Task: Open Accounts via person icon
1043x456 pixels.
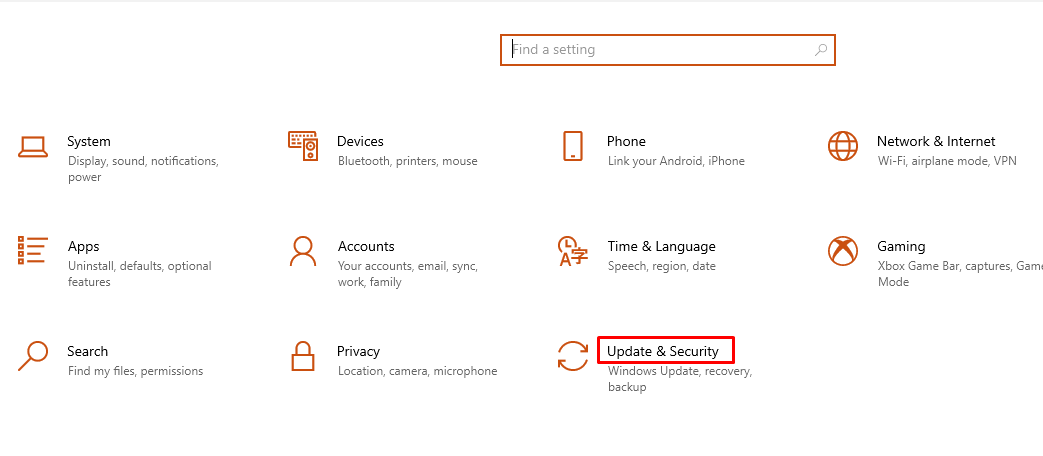Action: pos(303,251)
